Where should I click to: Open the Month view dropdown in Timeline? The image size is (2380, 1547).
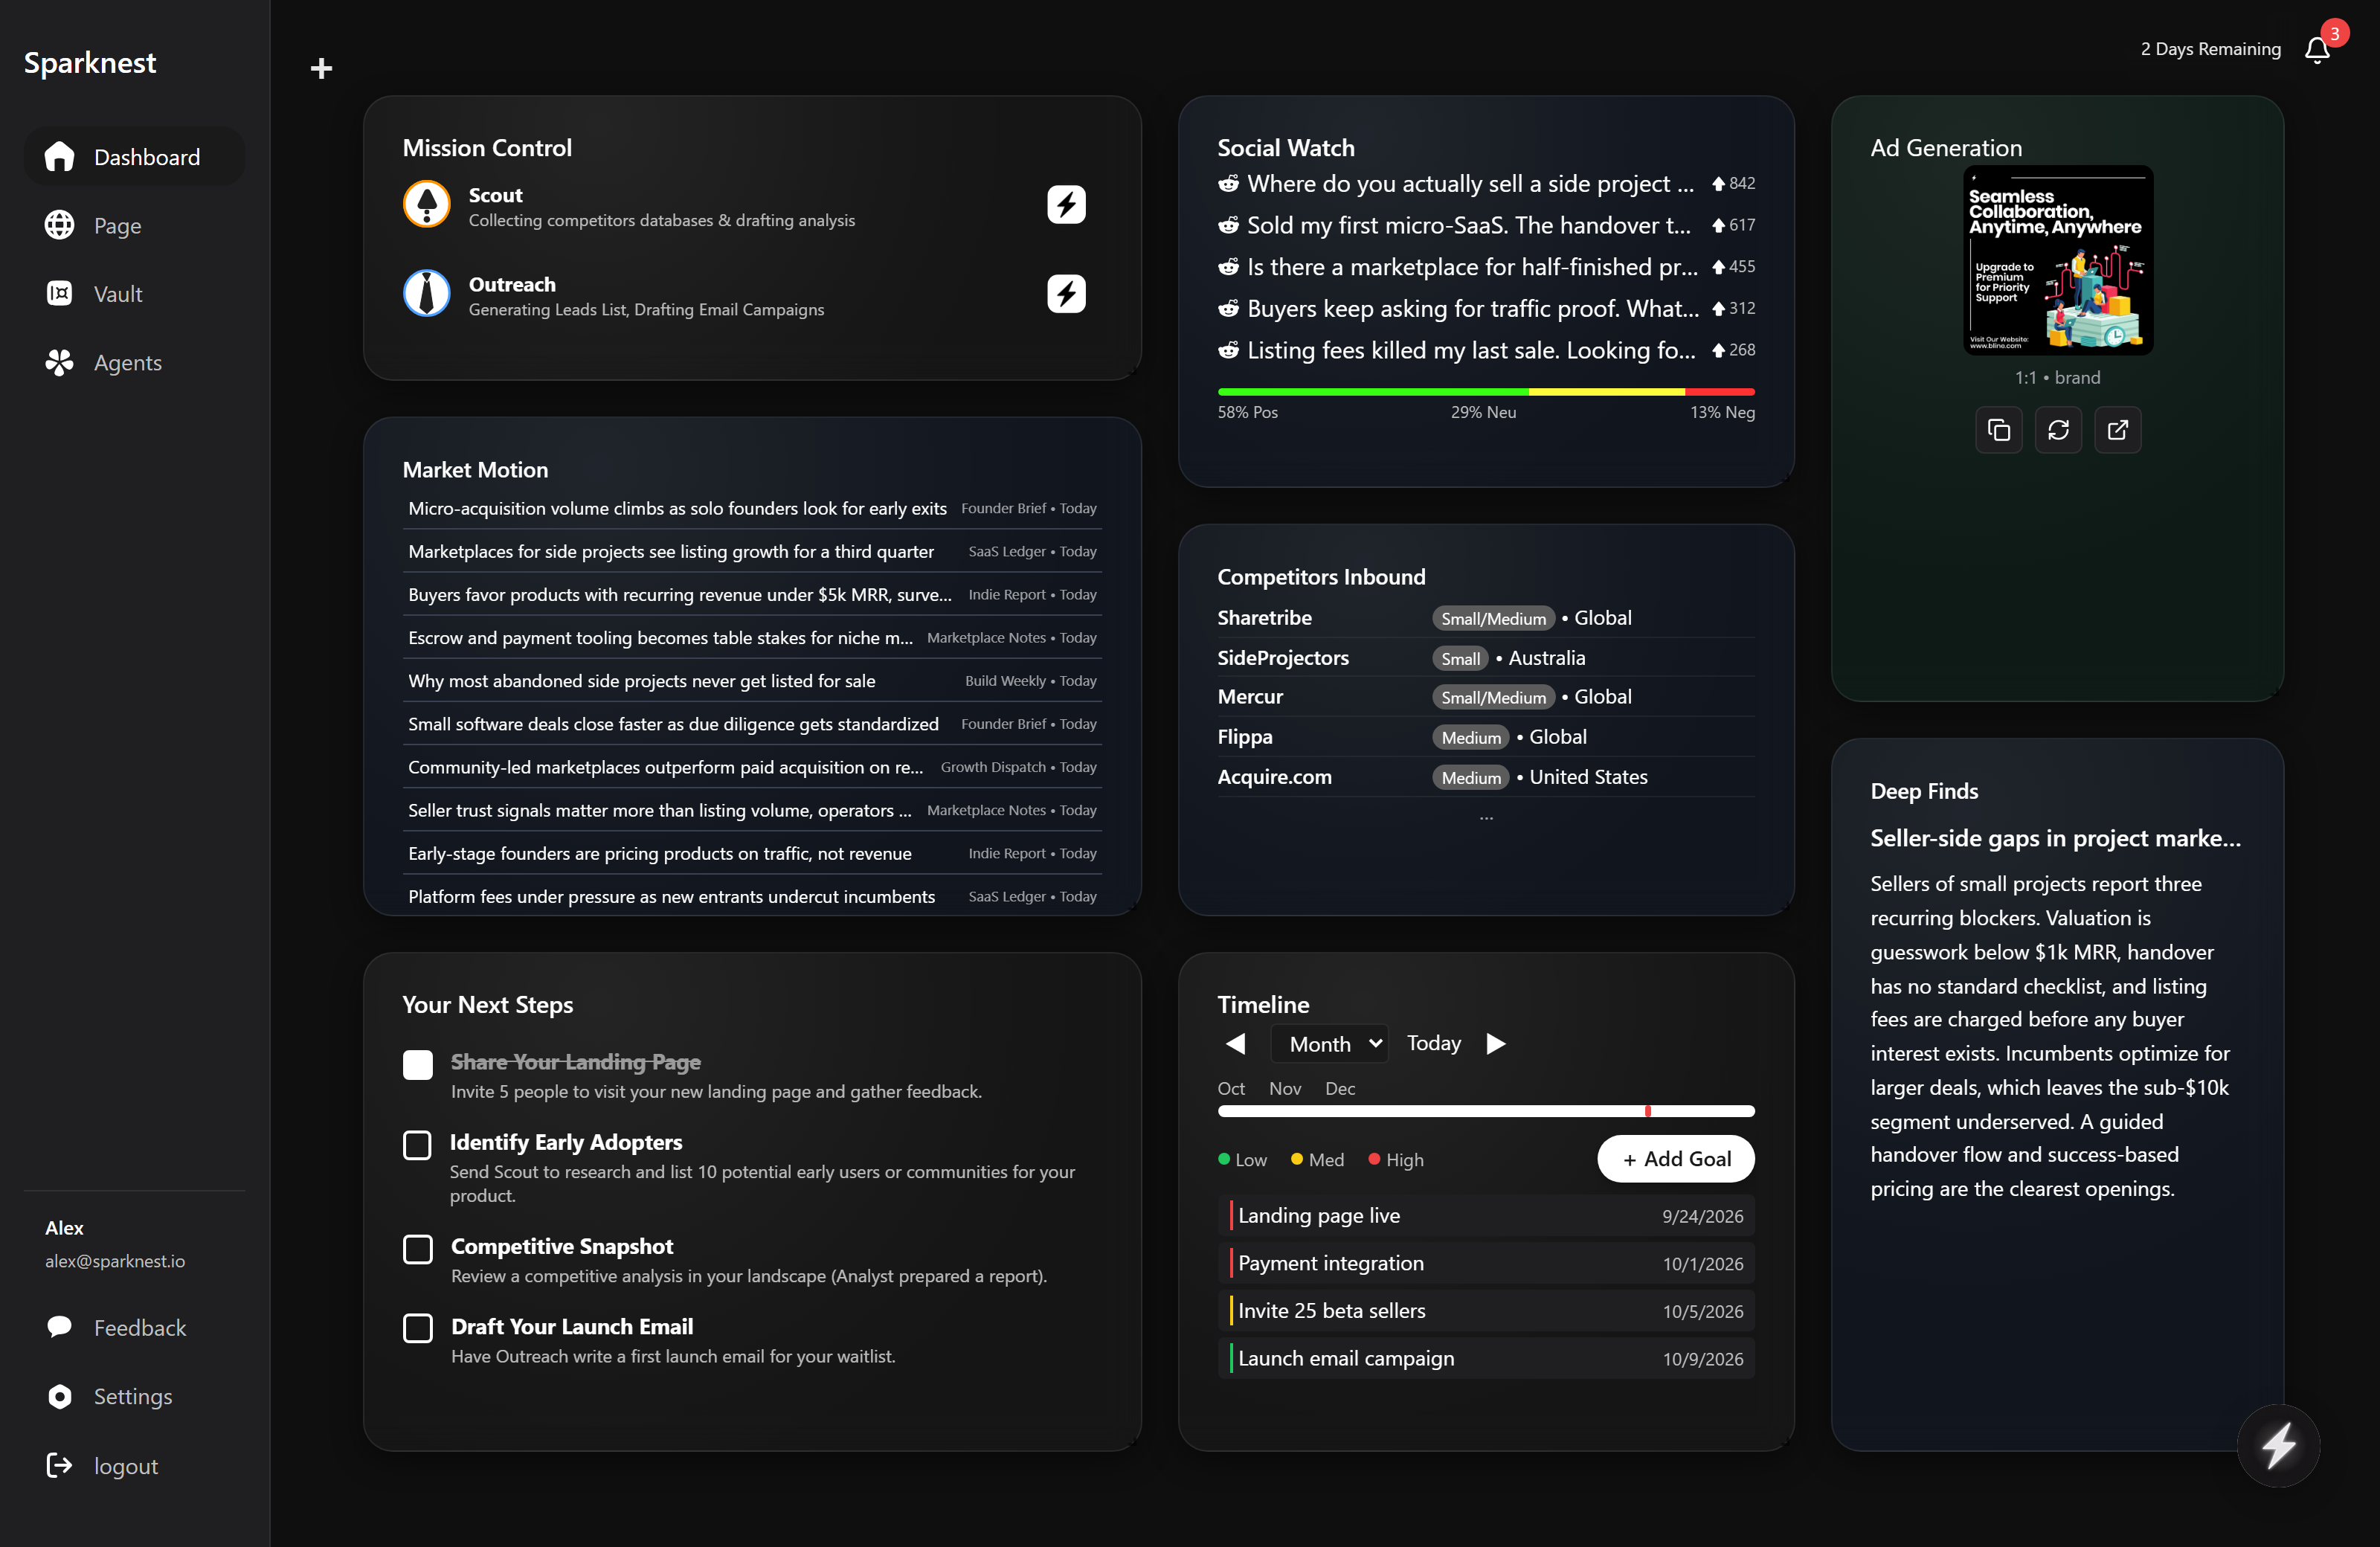pyautogui.click(x=1329, y=1044)
